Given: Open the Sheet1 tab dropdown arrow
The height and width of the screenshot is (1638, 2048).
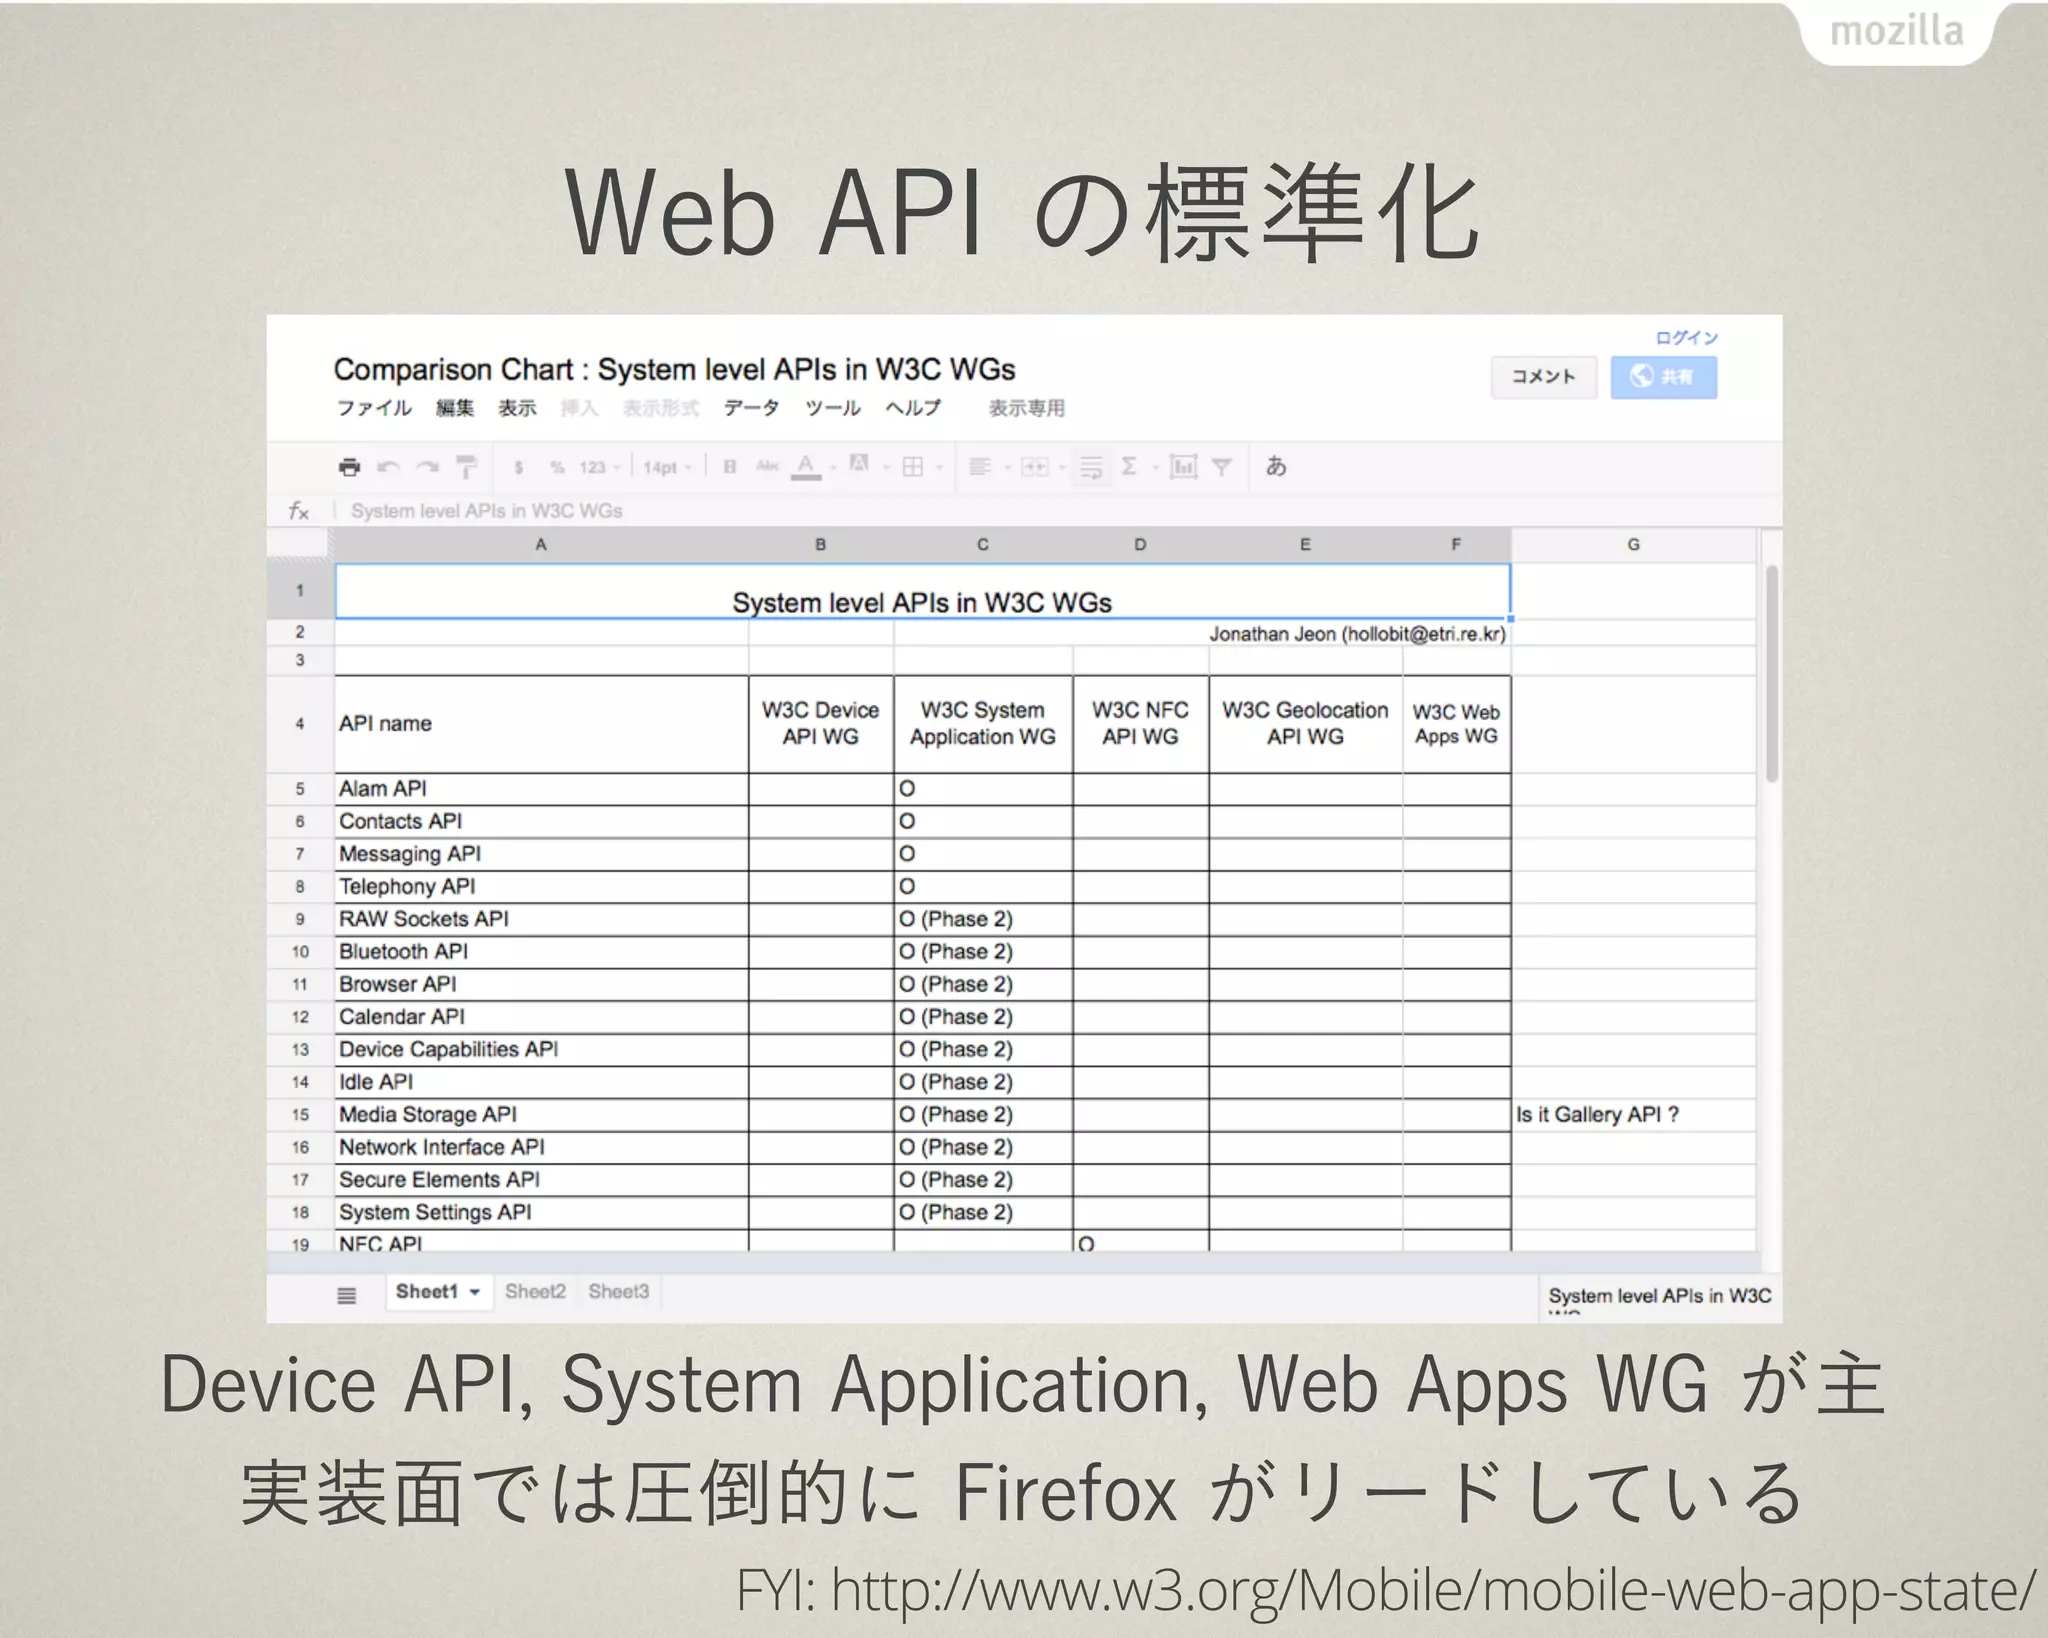Looking at the screenshot, I should pos(475,1292).
